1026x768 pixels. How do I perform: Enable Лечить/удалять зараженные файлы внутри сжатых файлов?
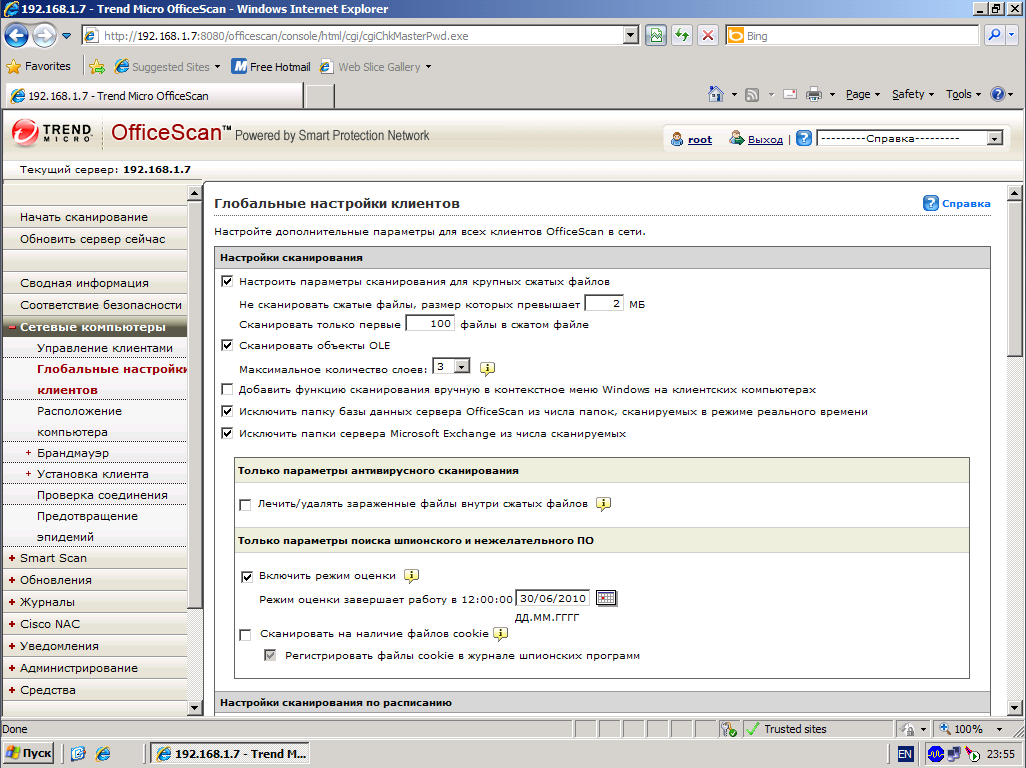click(245, 504)
